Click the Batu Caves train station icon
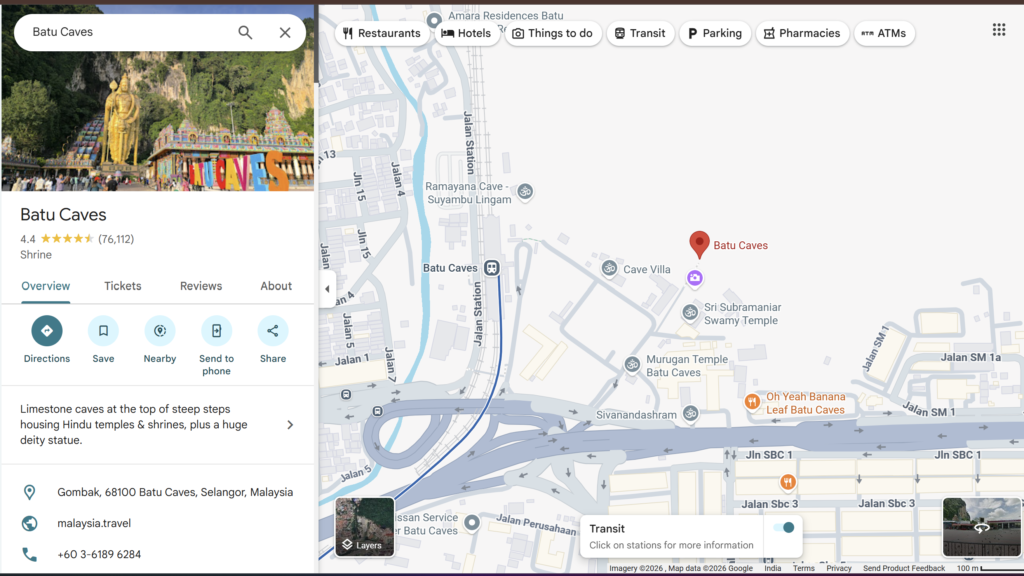This screenshot has width=1024, height=576. click(x=492, y=268)
